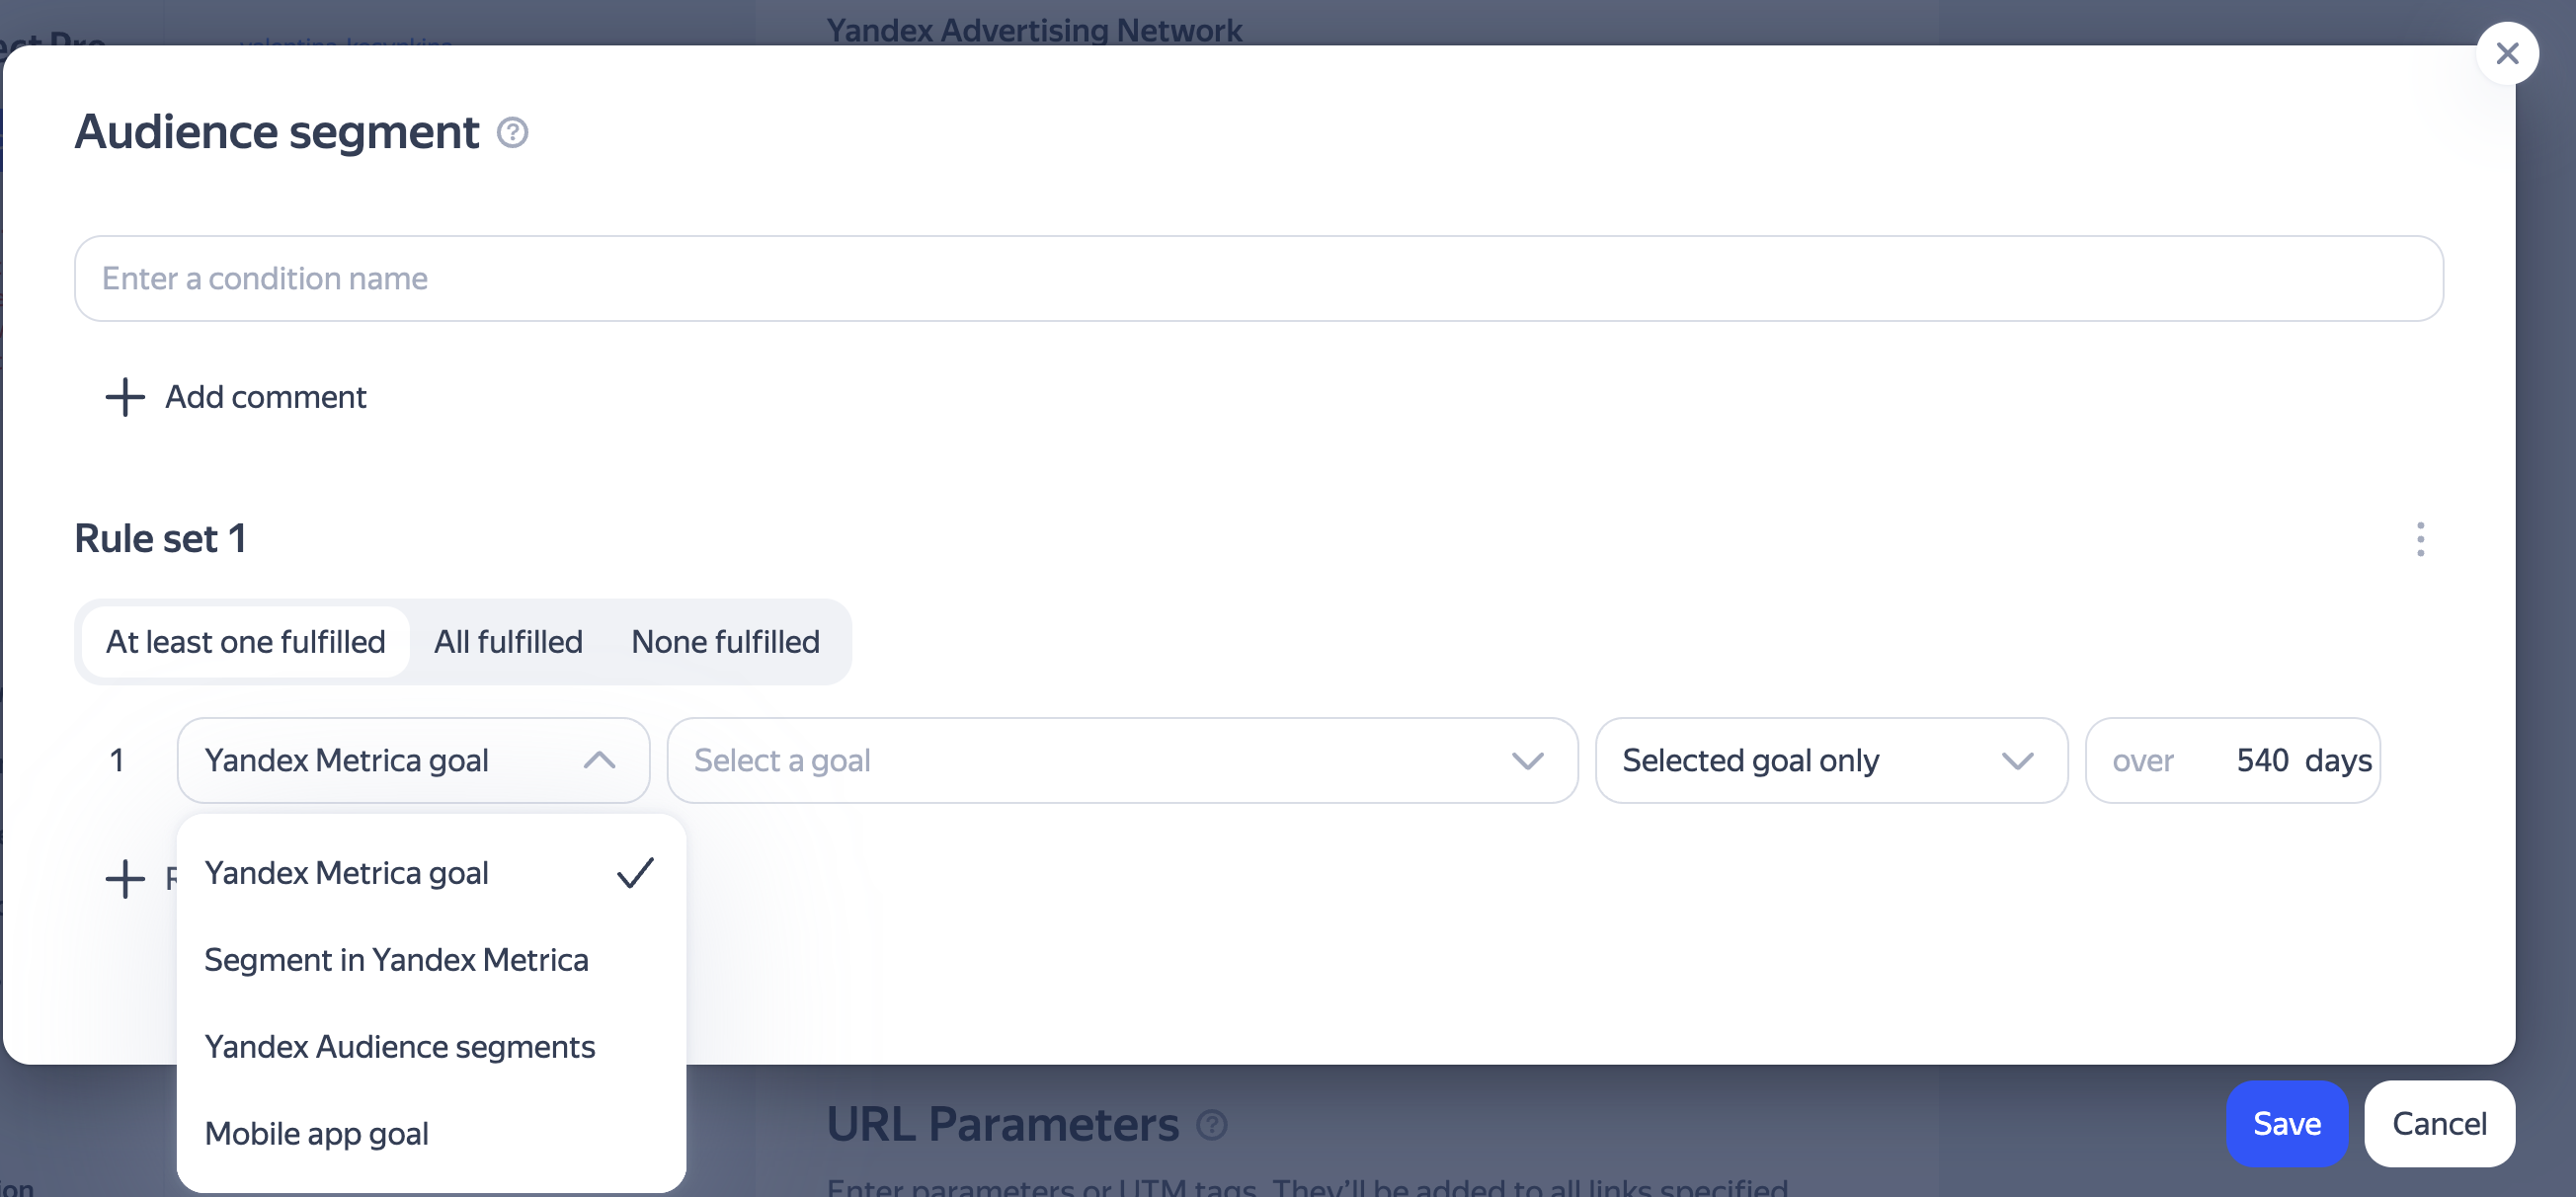Click the help icon beside Audience segment
This screenshot has width=2576, height=1197.
513,132
